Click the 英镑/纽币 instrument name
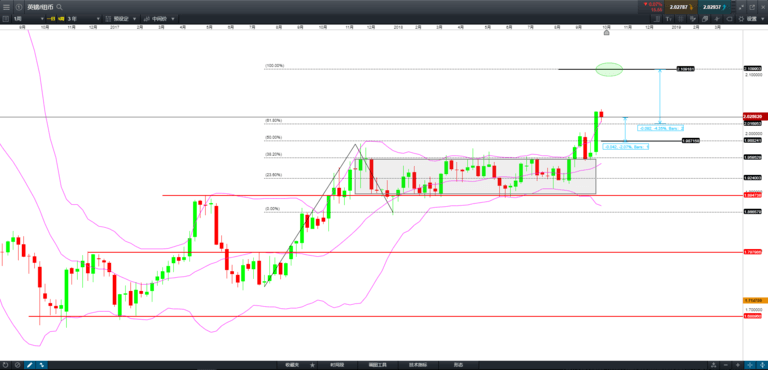The image size is (768, 370). pyautogui.click(x=40, y=7)
